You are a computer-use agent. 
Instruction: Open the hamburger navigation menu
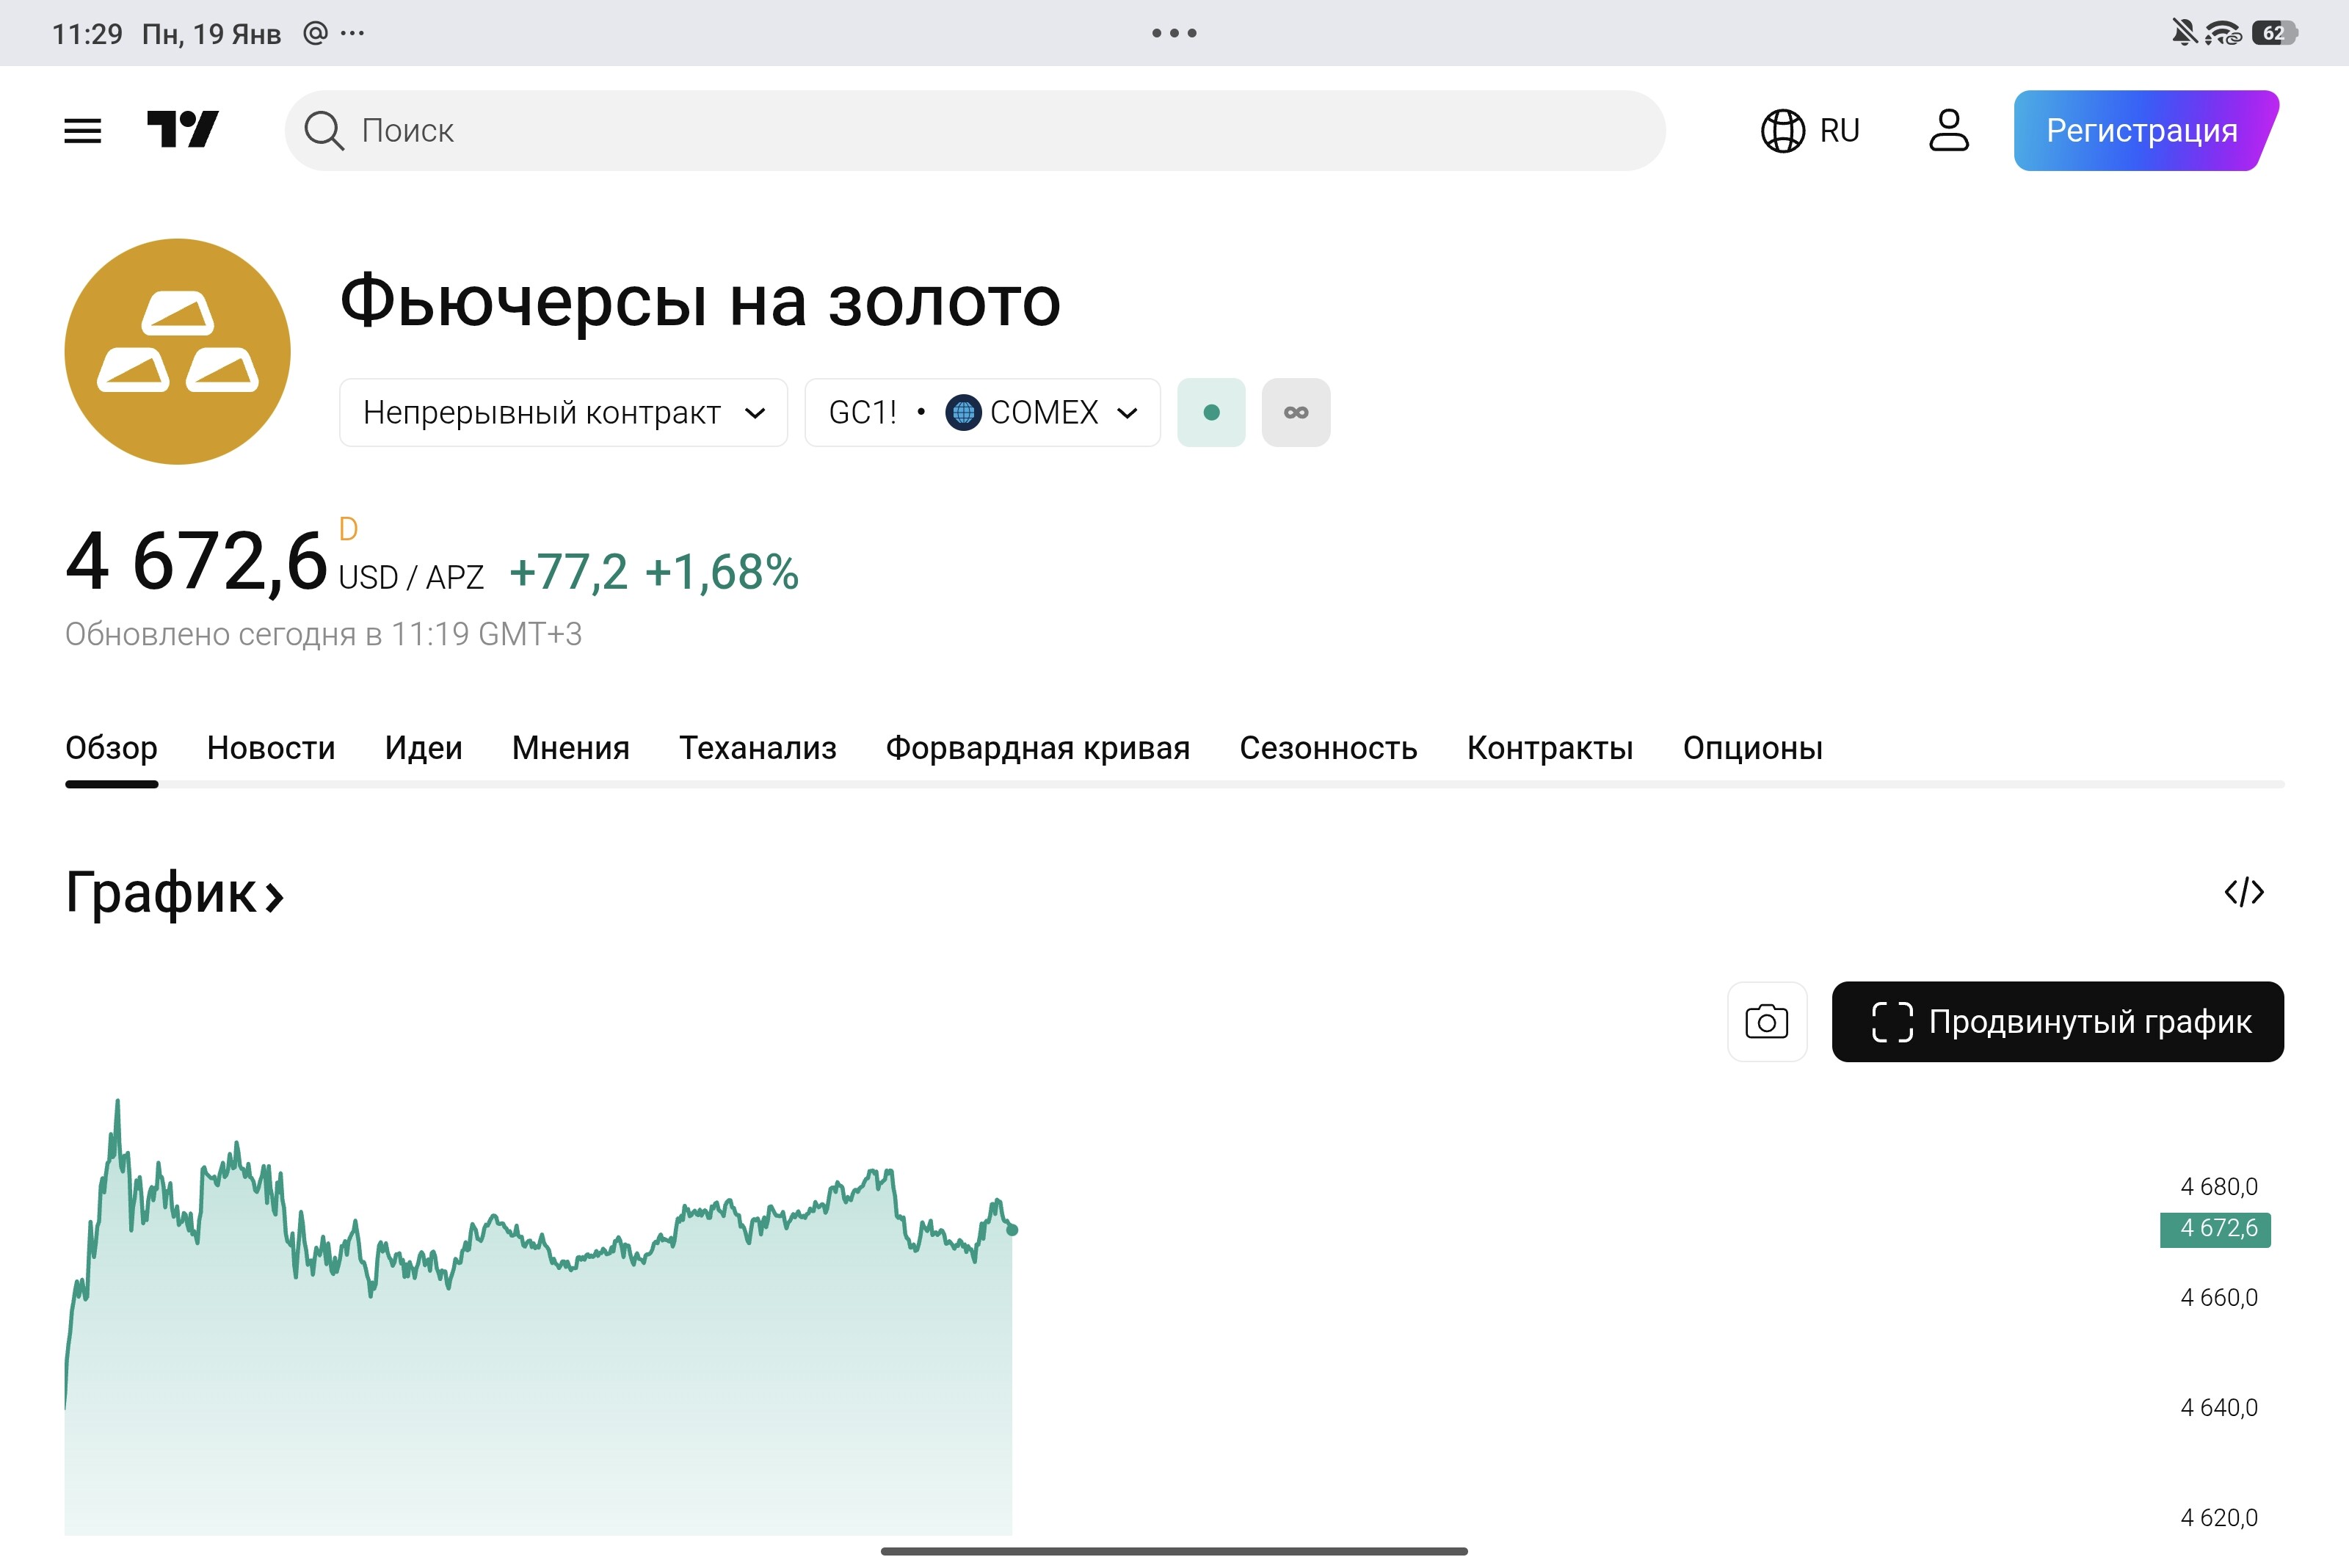point(83,129)
